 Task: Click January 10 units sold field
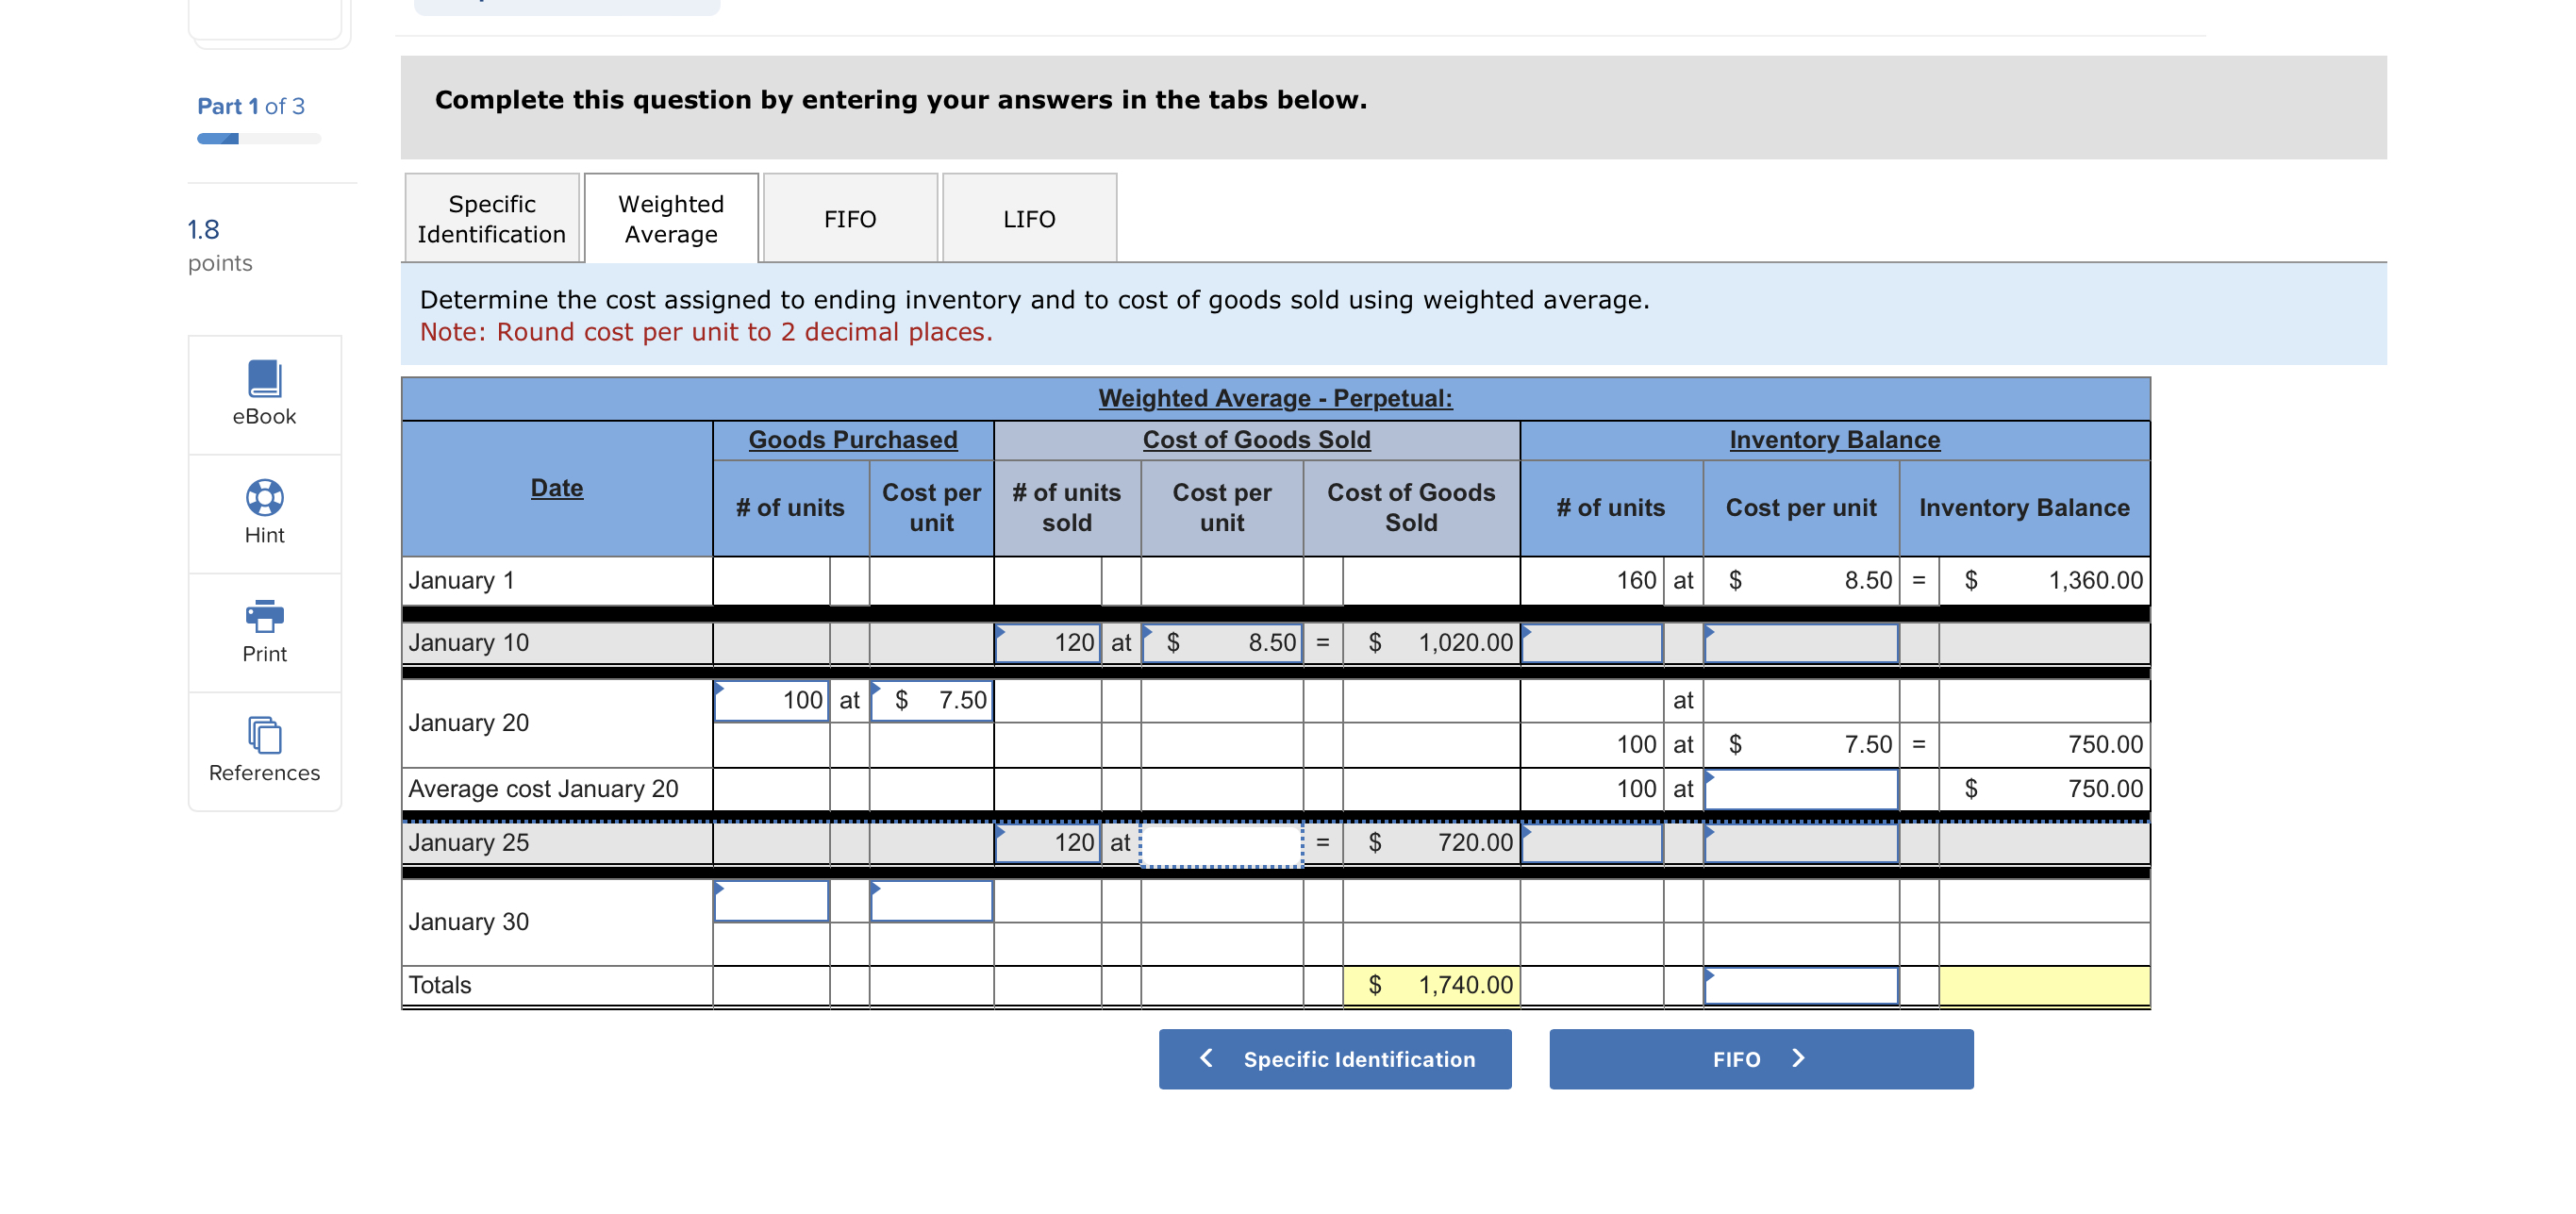[1047, 643]
